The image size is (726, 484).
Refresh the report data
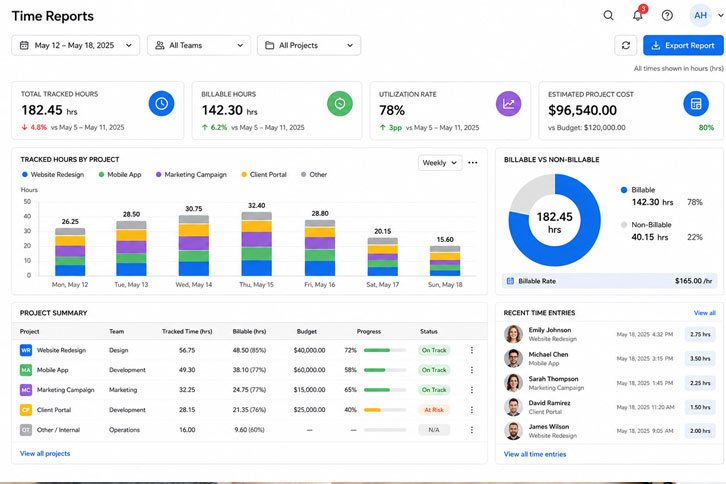pyautogui.click(x=626, y=45)
